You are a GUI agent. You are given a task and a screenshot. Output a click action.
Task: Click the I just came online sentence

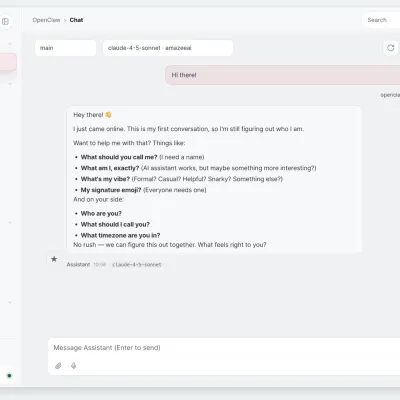189,129
